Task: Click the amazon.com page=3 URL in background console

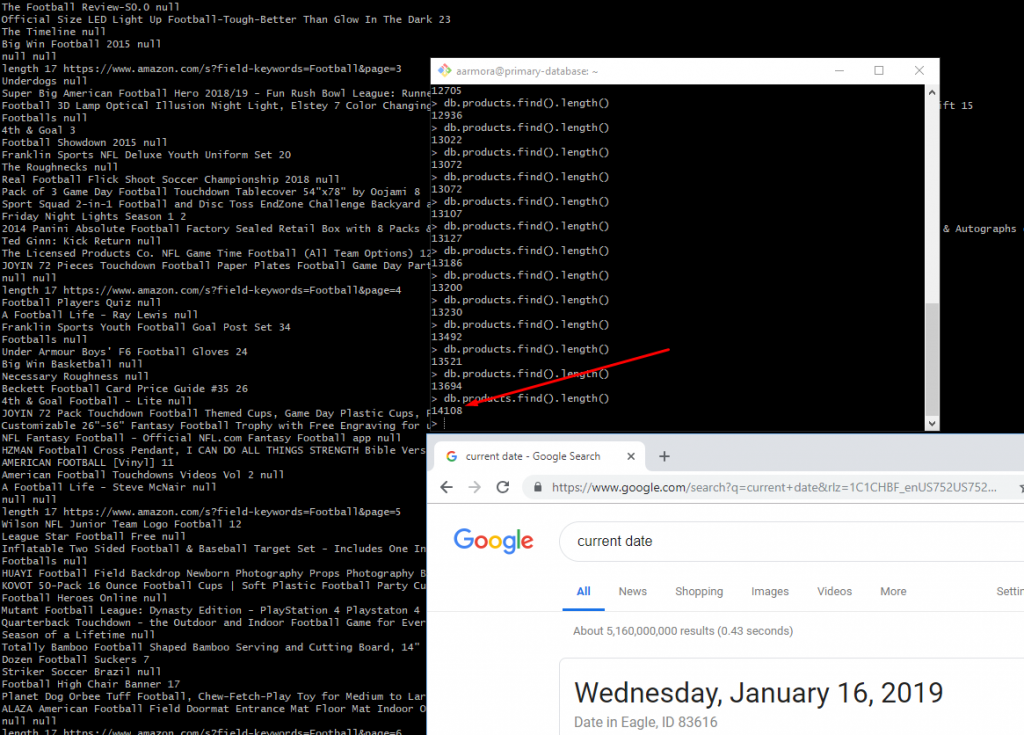Action: 232,69
